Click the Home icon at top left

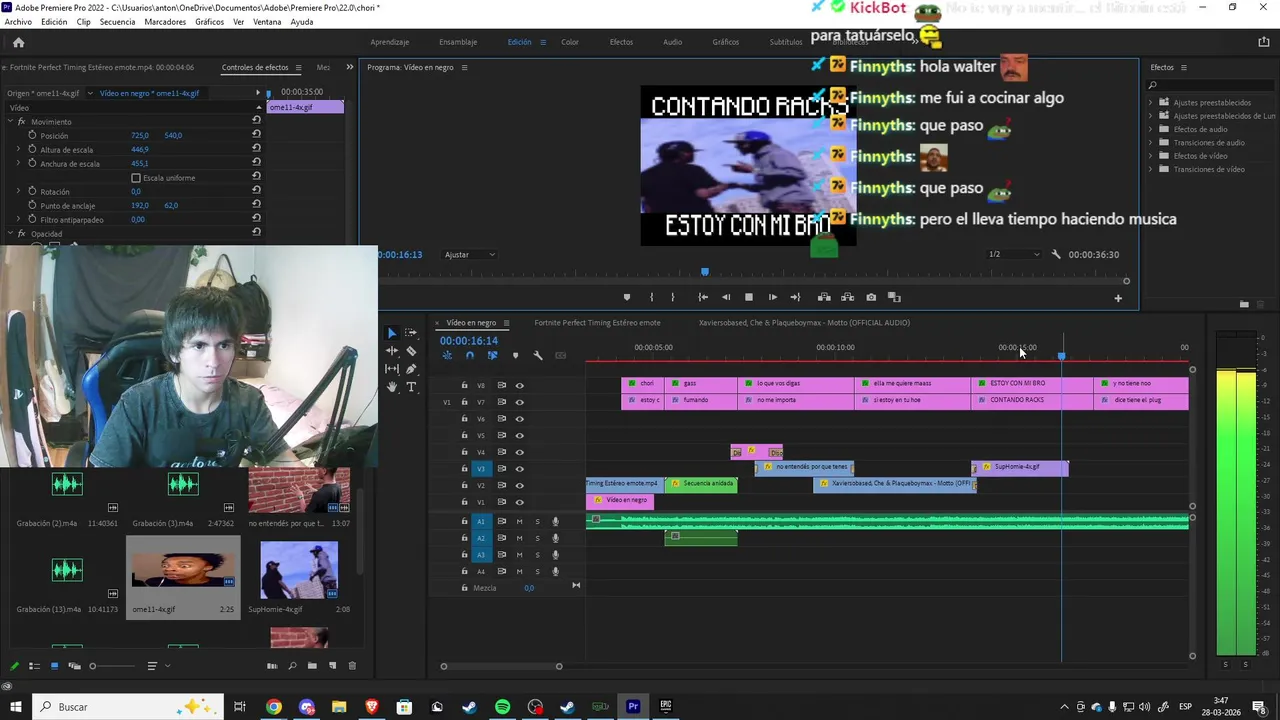tap(18, 42)
